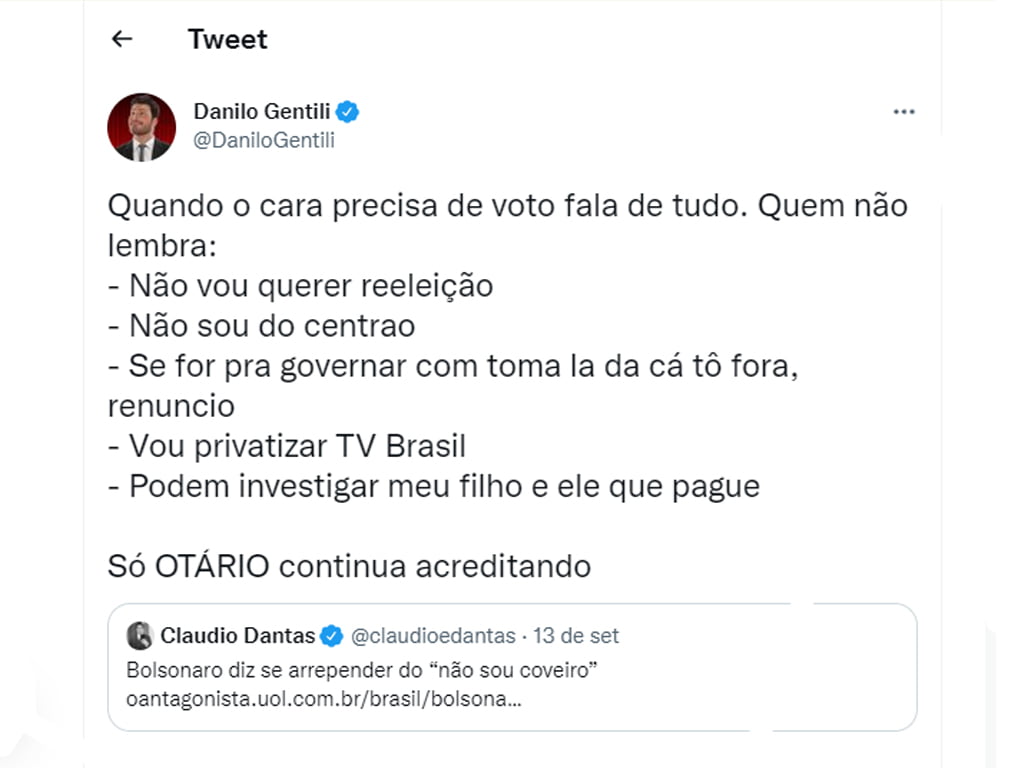
Task: Open the @DaniloGentili handle
Action: [x=264, y=140]
